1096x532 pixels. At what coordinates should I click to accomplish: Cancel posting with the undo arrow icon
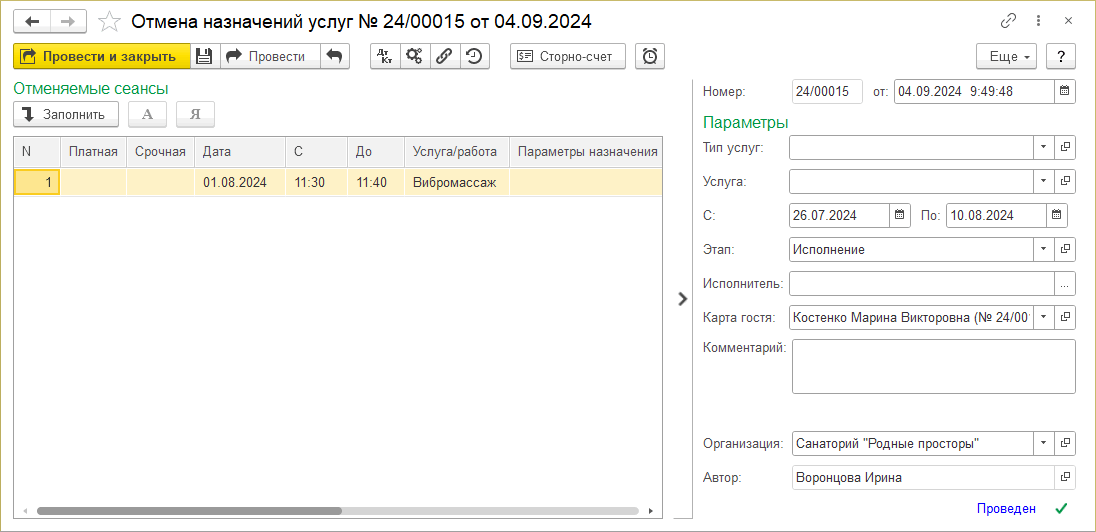[x=335, y=57]
